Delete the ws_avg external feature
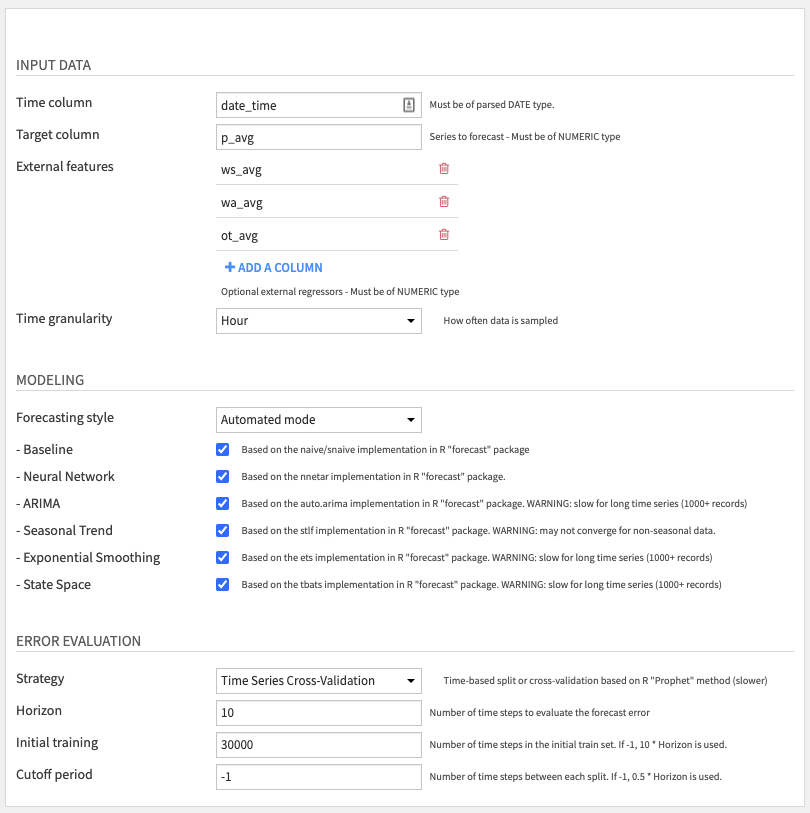 tap(444, 169)
